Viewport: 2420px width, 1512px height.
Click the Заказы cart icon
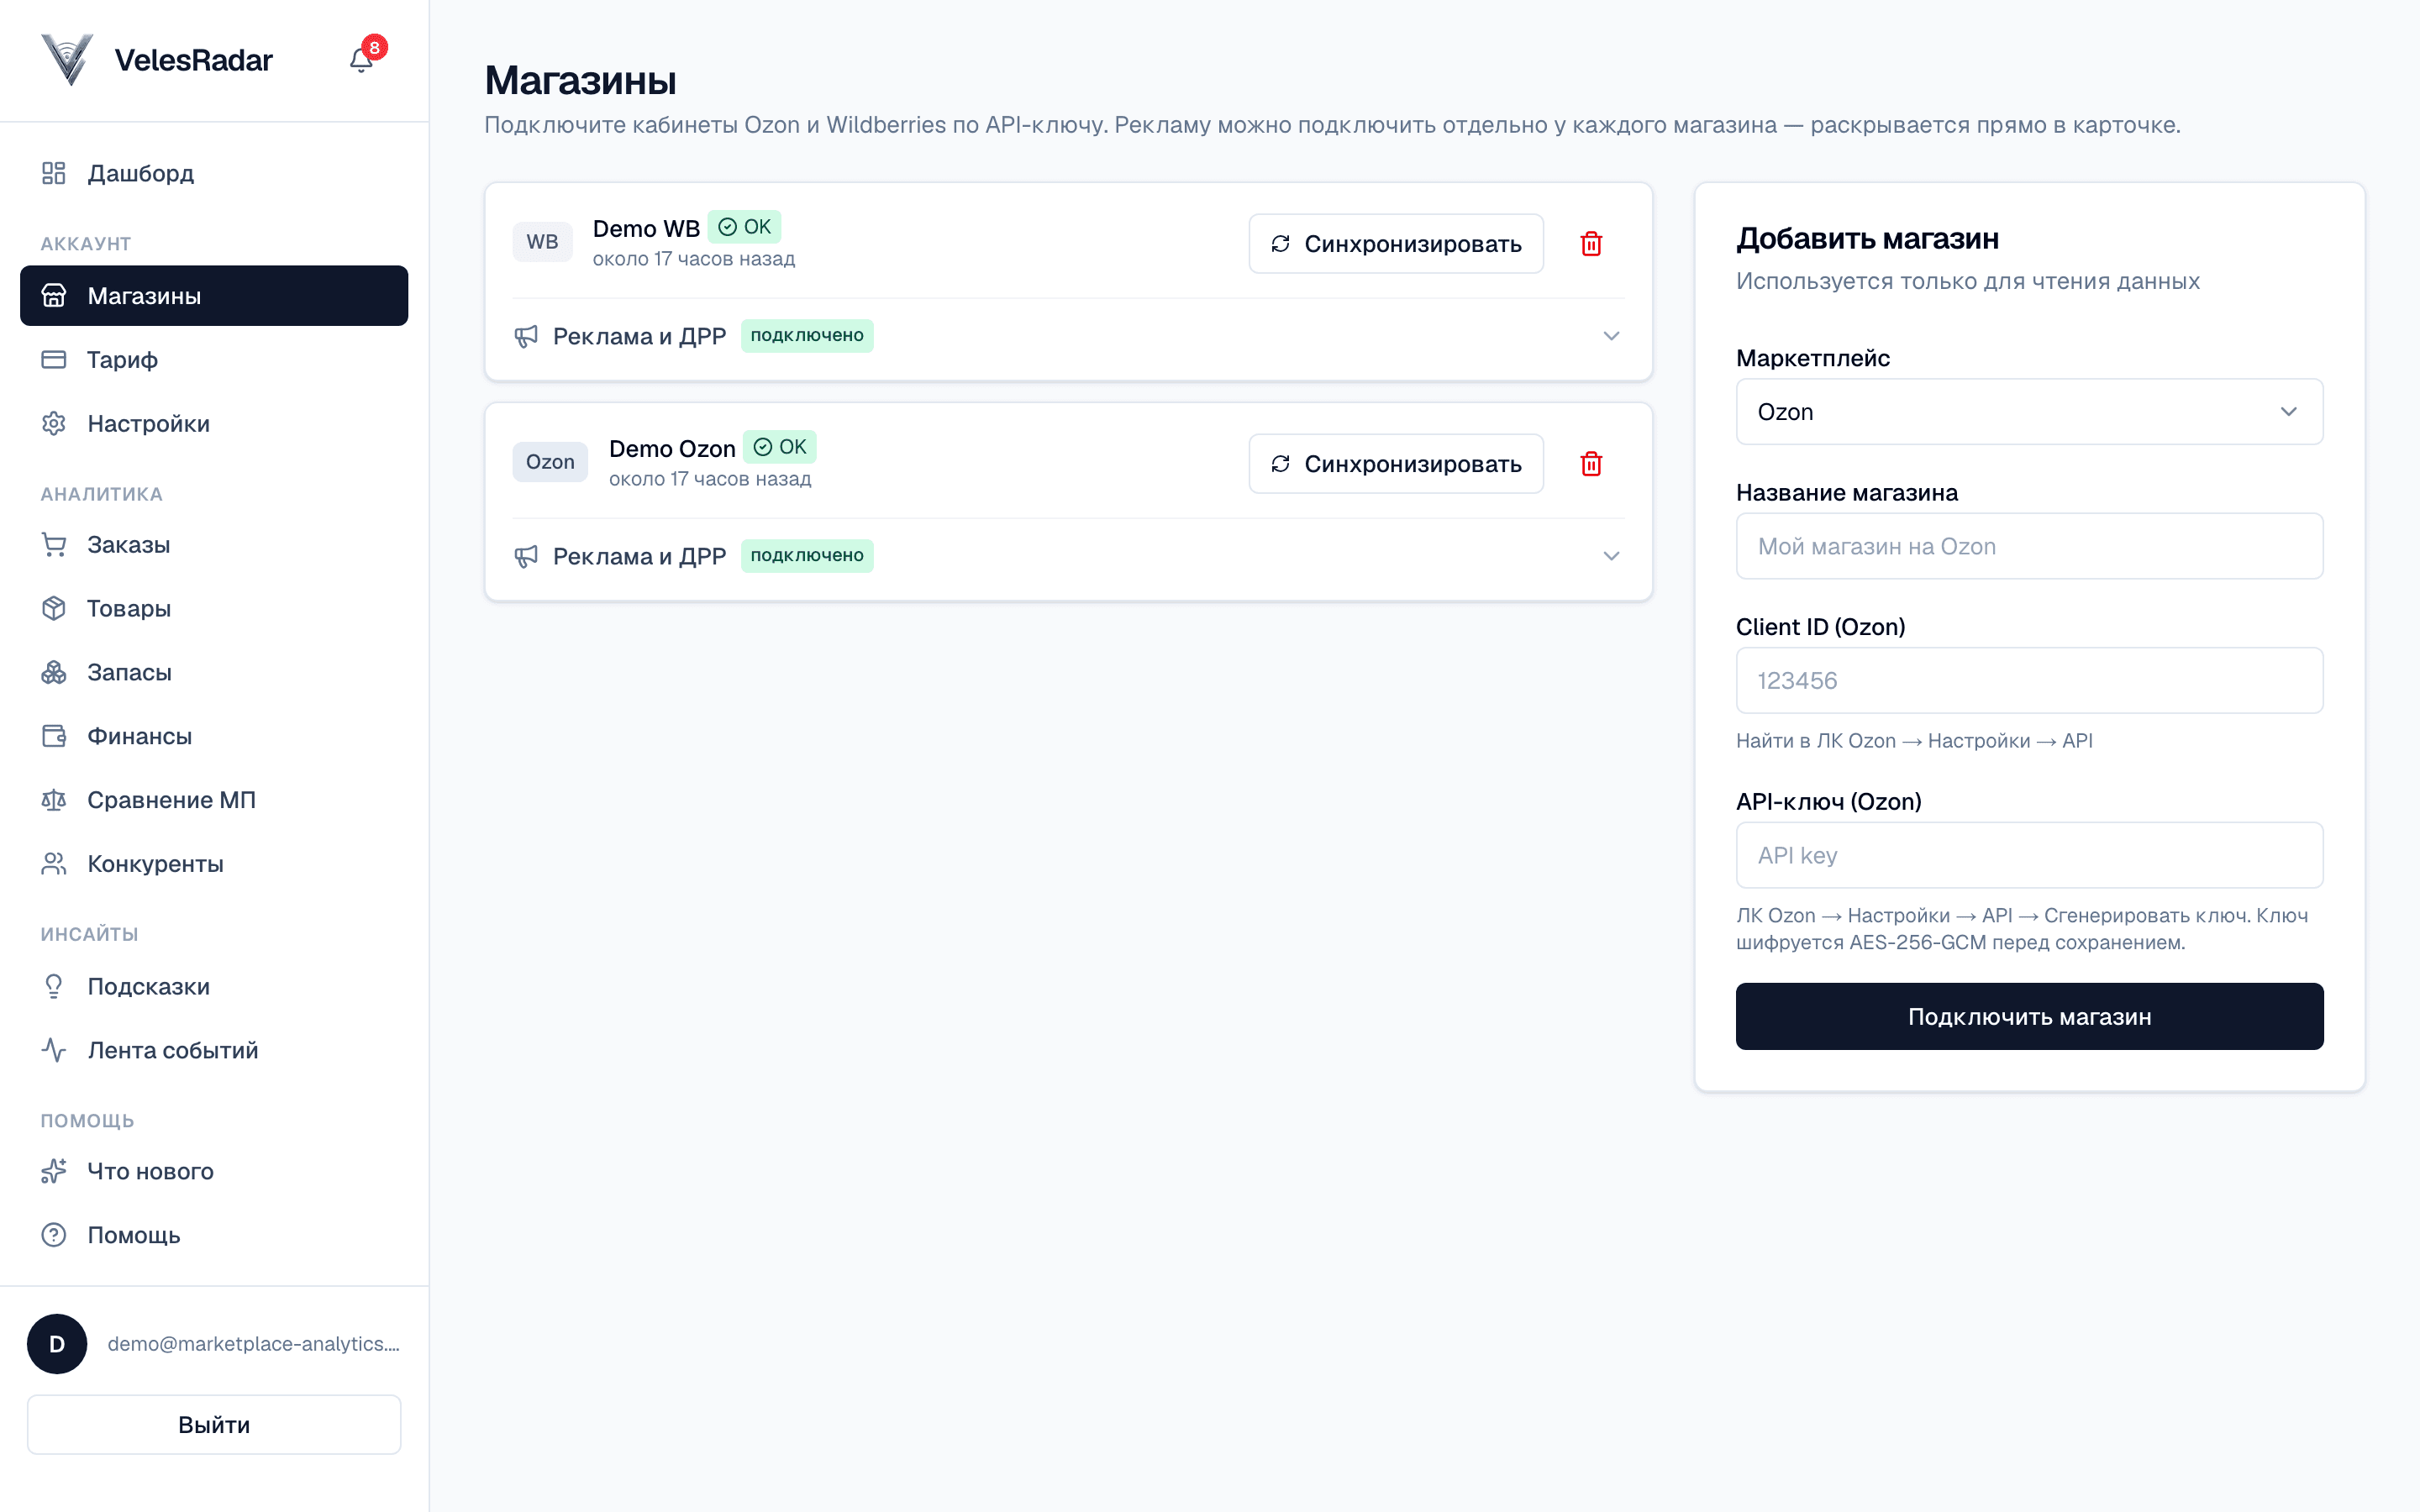pyautogui.click(x=54, y=545)
